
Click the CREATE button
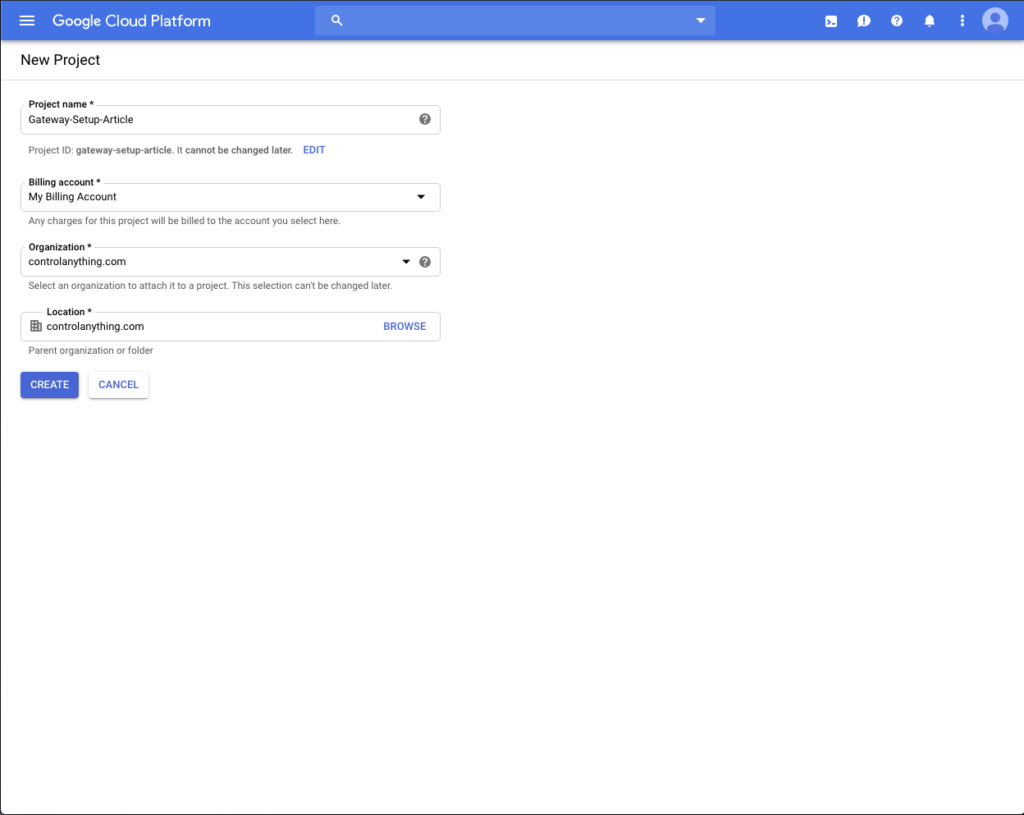pos(50,385)
